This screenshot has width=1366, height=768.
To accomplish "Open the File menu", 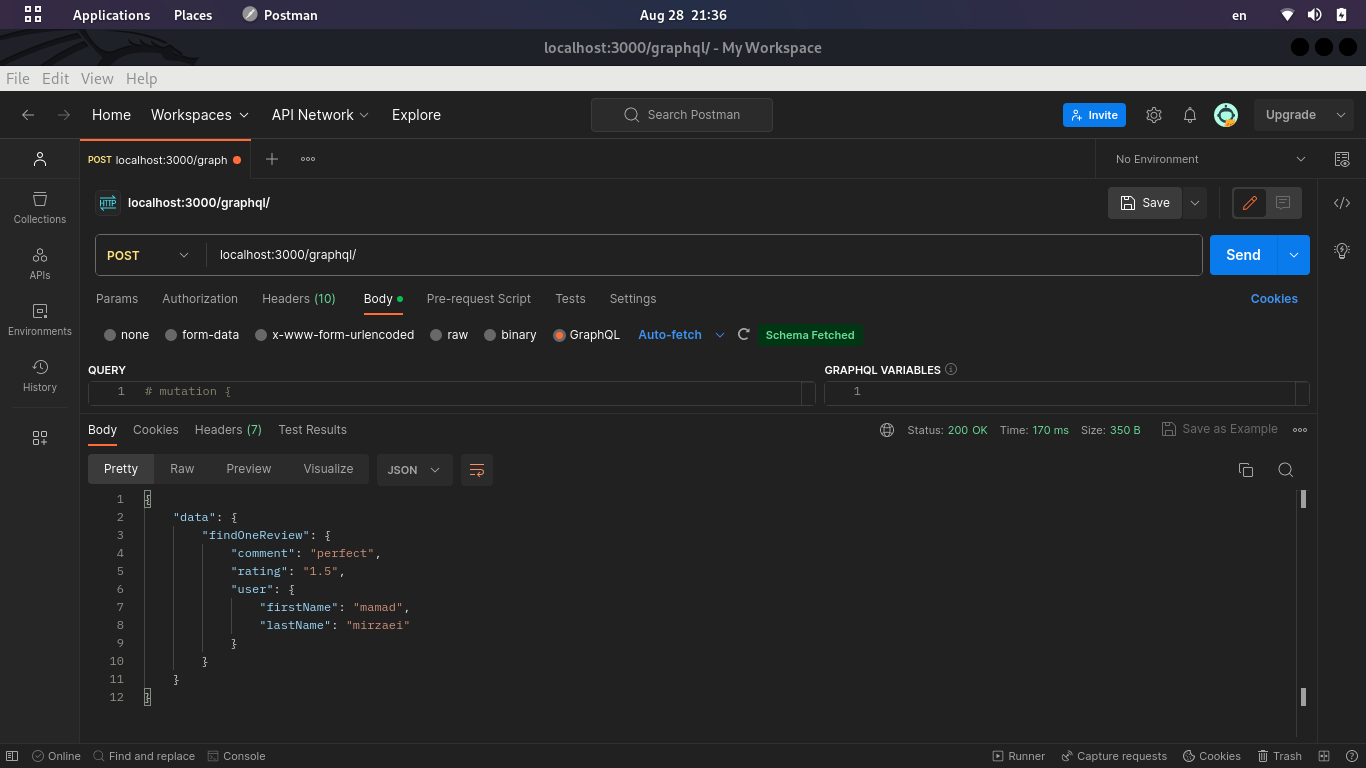I will (17, 78).
